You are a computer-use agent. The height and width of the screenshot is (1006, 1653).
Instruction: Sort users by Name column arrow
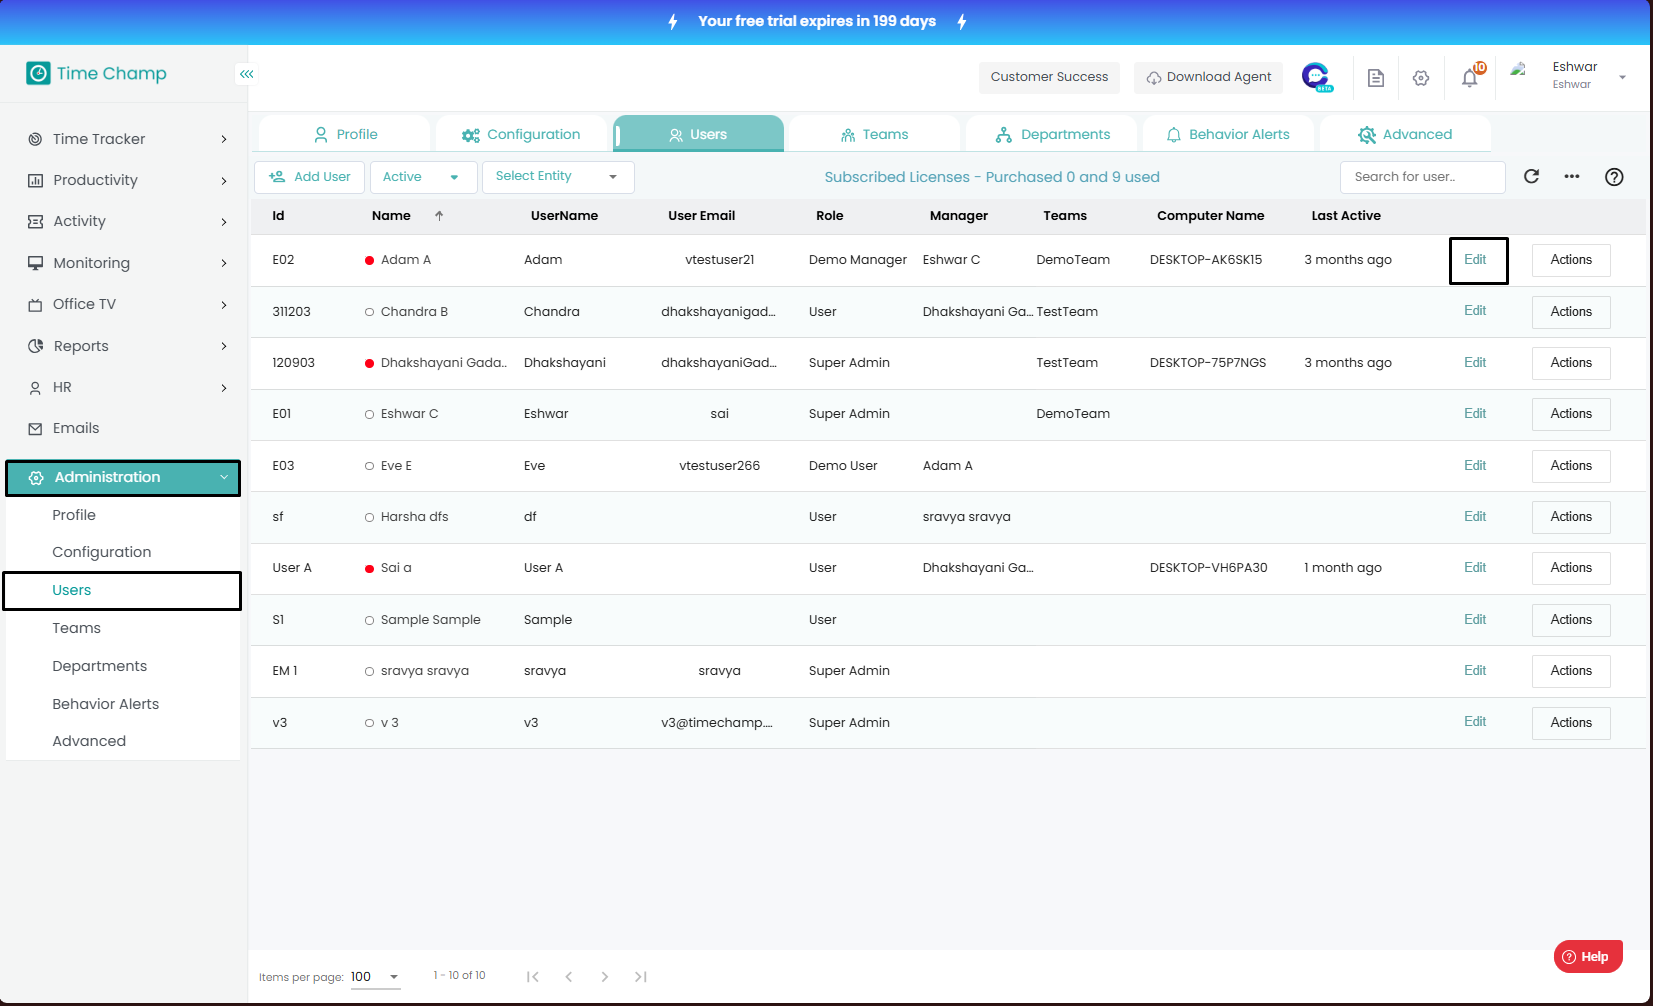point(439,216)
